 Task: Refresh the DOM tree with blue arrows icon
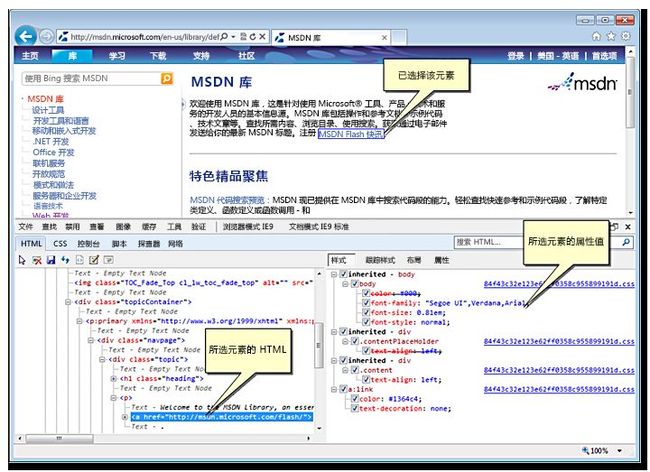coord(65,260)
